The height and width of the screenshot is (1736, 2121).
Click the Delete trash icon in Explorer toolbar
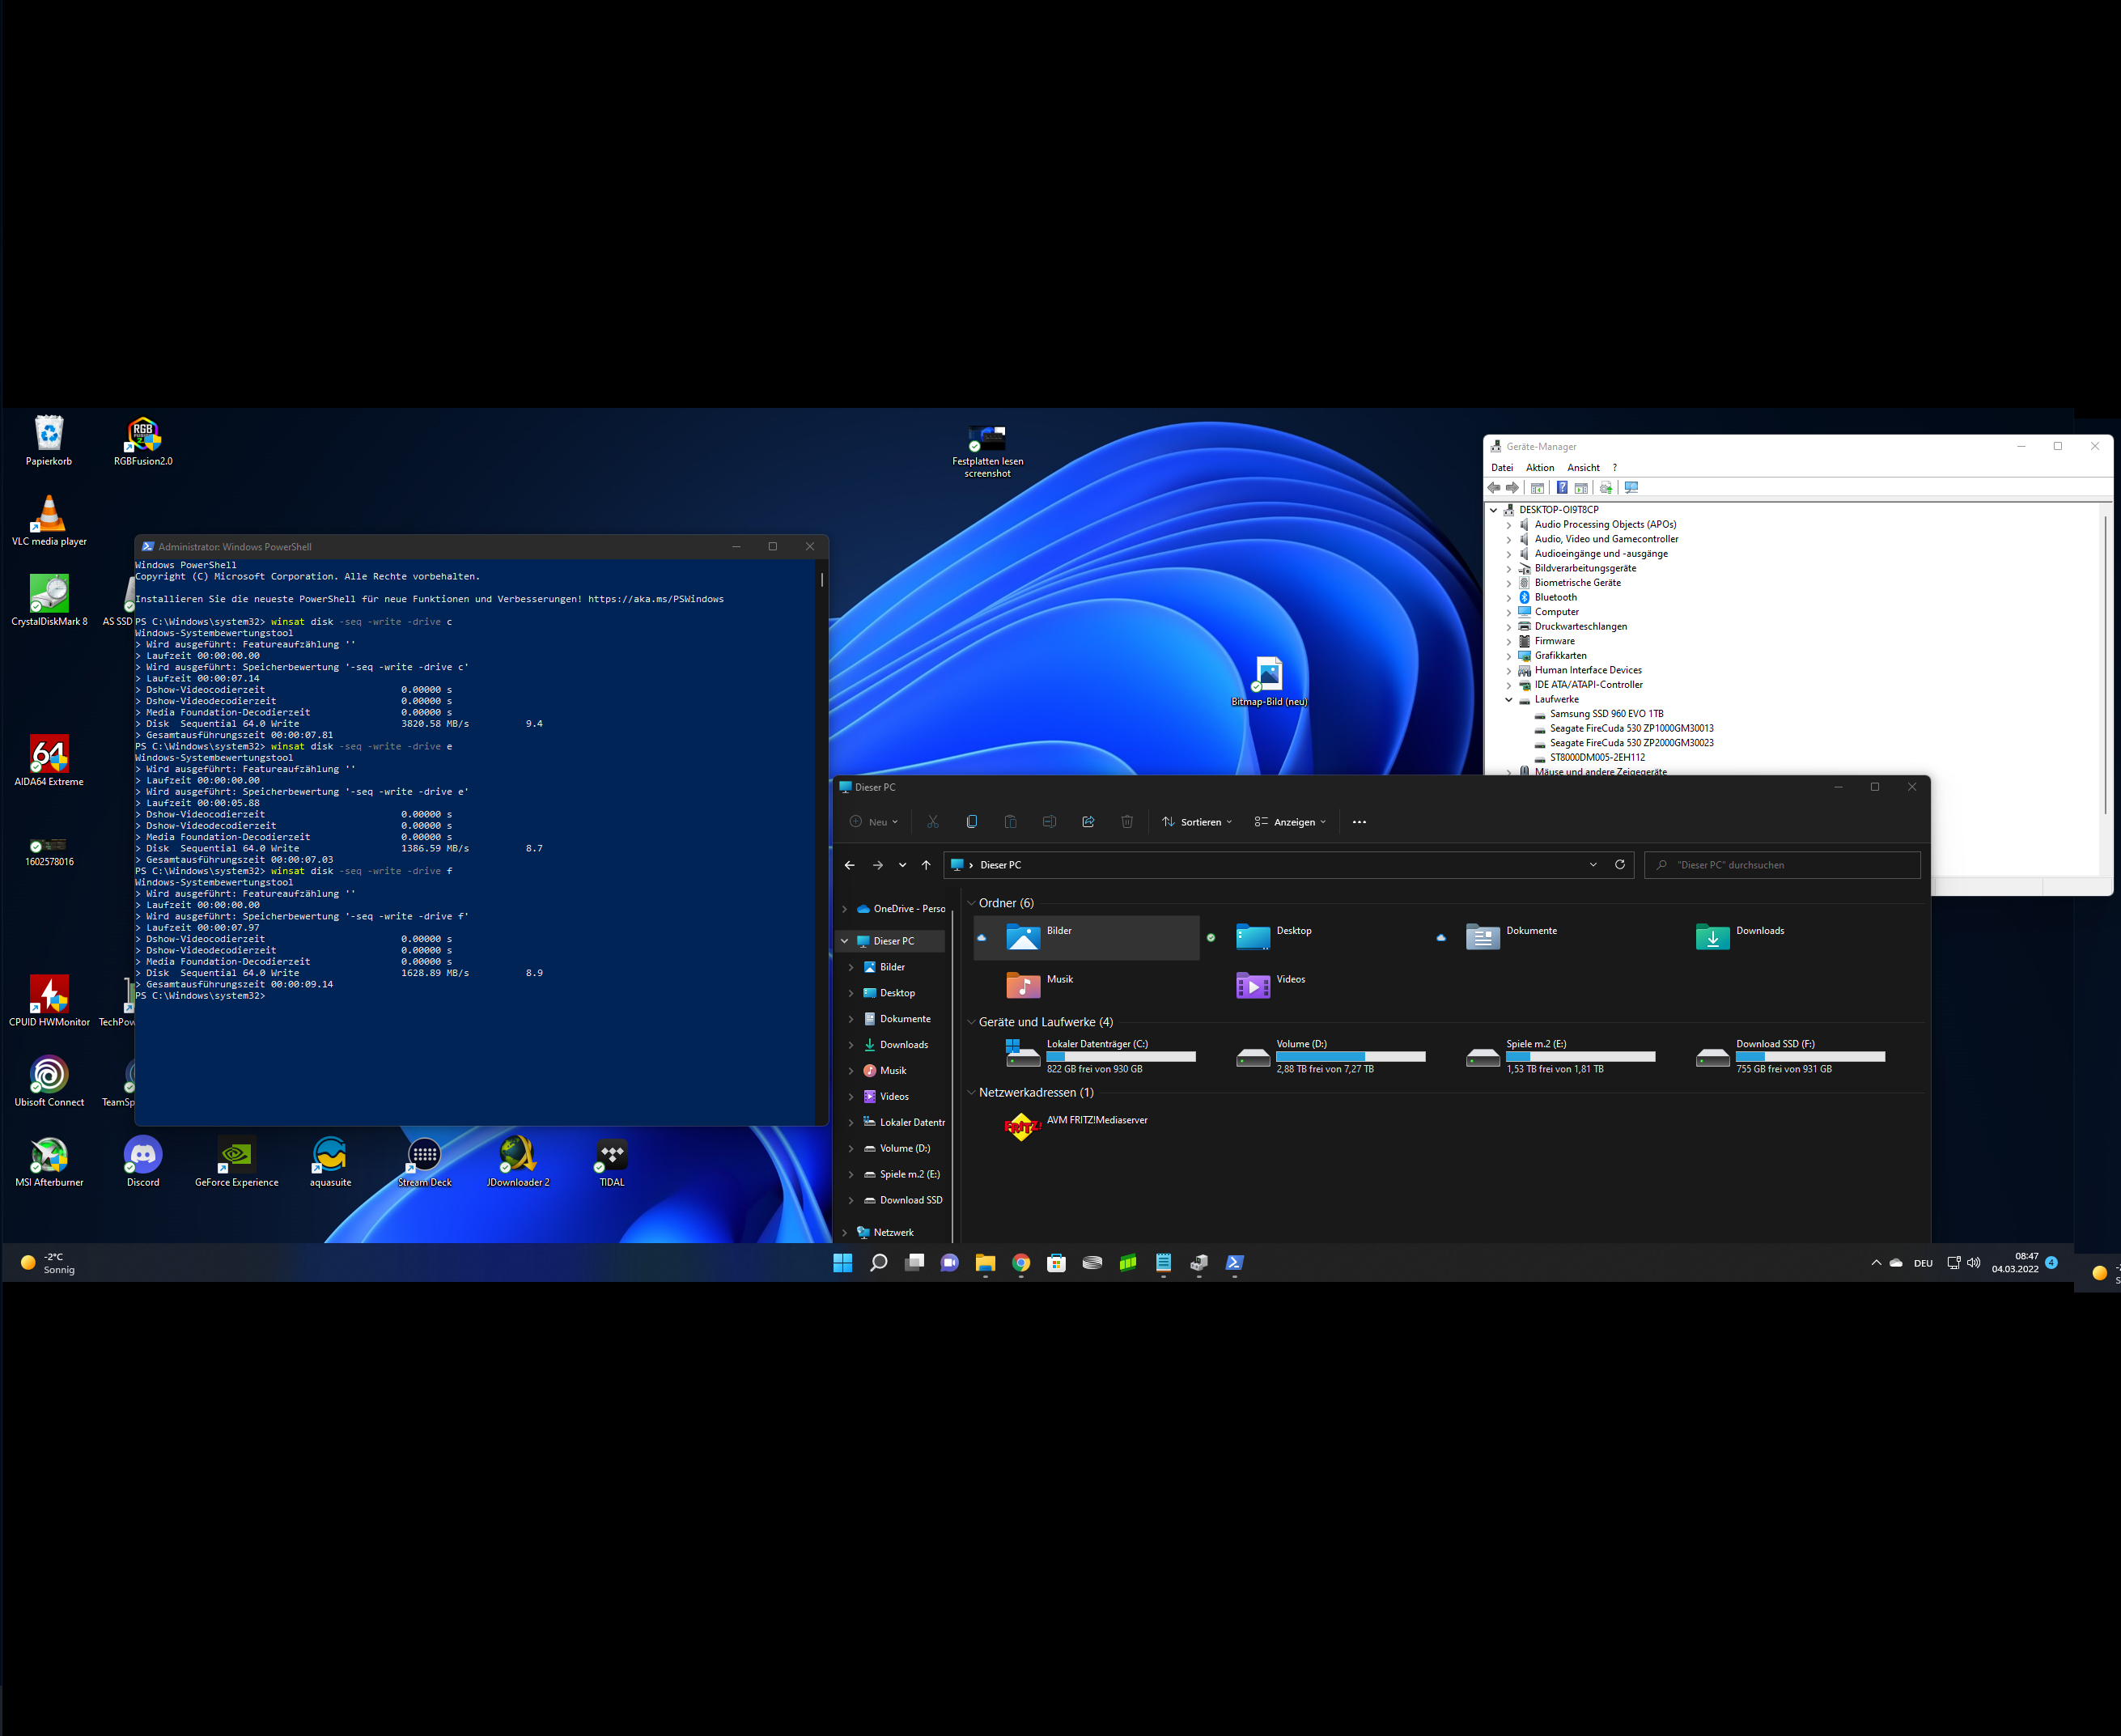coord(1127,822)
